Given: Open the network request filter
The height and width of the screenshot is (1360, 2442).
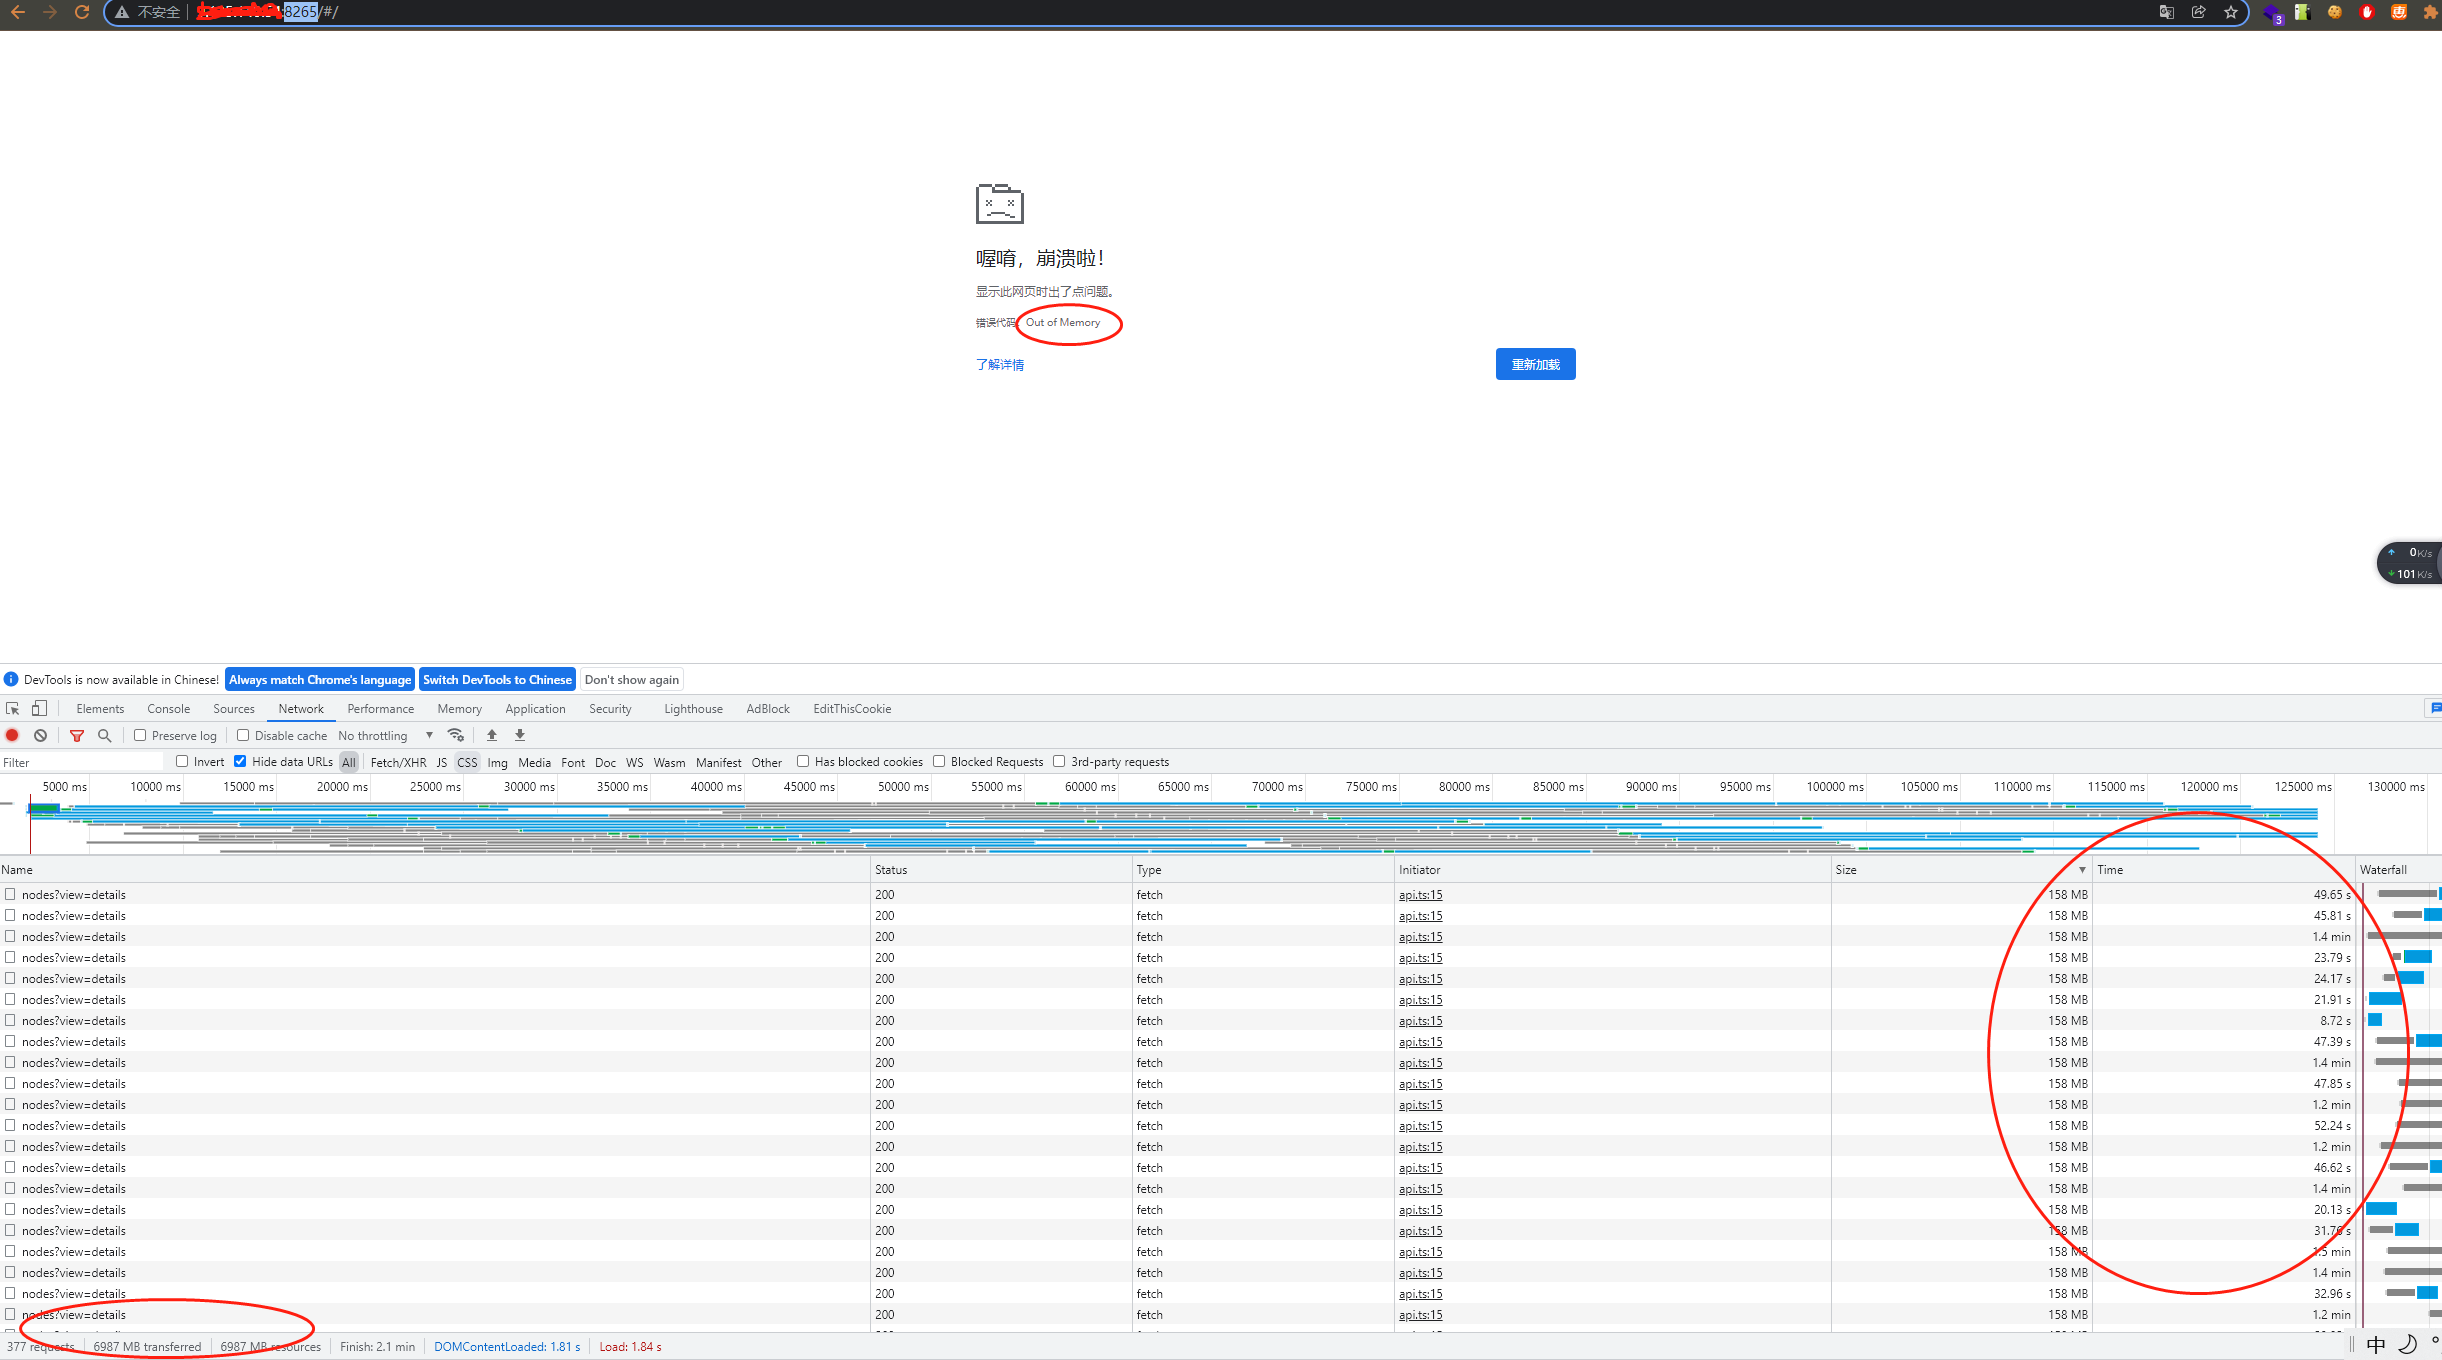Looking at the screenshot, I should pos(77,735).
